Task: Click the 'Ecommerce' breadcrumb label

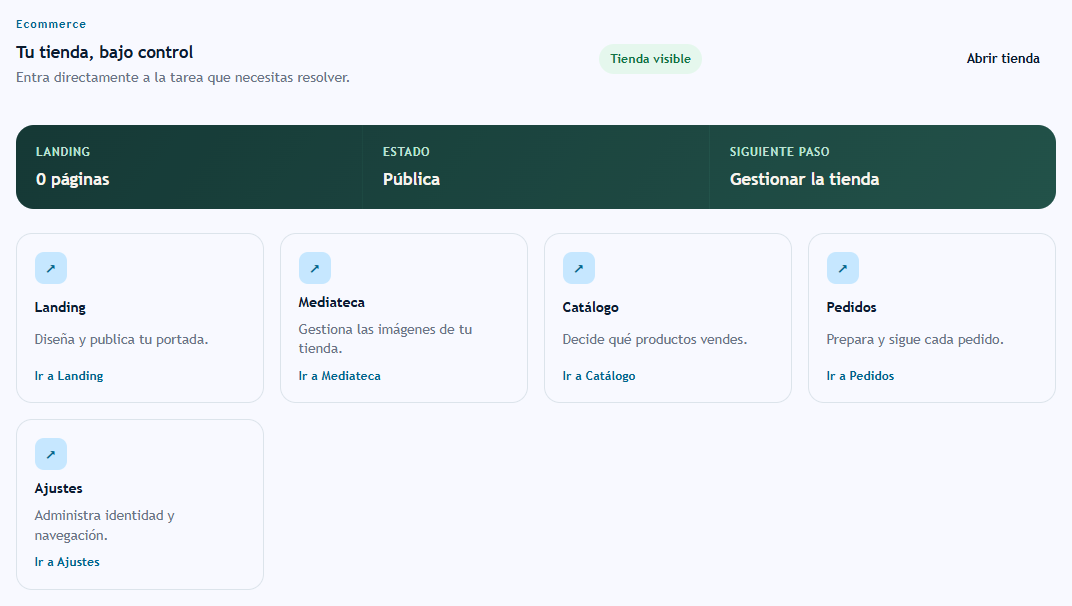Action: pos(51,24)
